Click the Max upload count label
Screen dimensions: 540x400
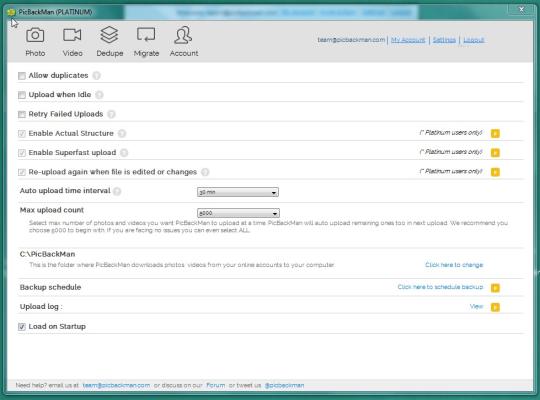tap(52, 210)
